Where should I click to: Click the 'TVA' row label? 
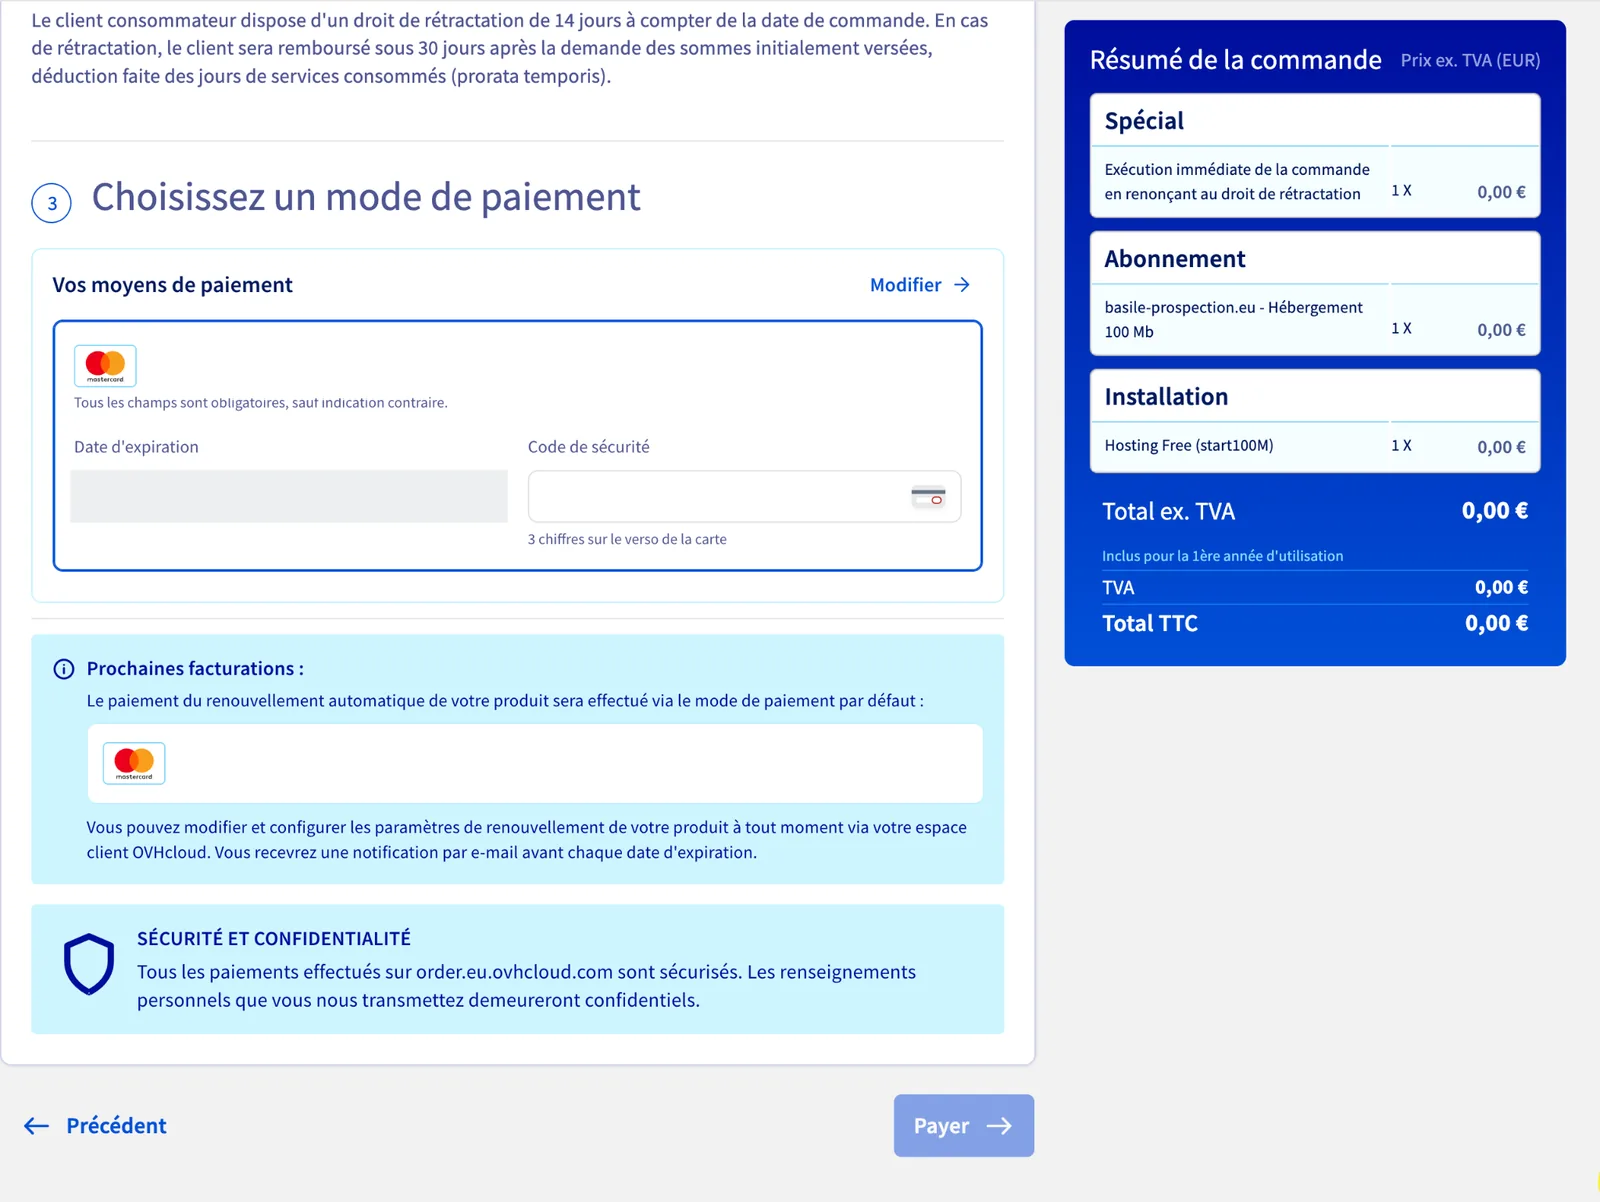pyautogui.click(x=1118, y=588)
